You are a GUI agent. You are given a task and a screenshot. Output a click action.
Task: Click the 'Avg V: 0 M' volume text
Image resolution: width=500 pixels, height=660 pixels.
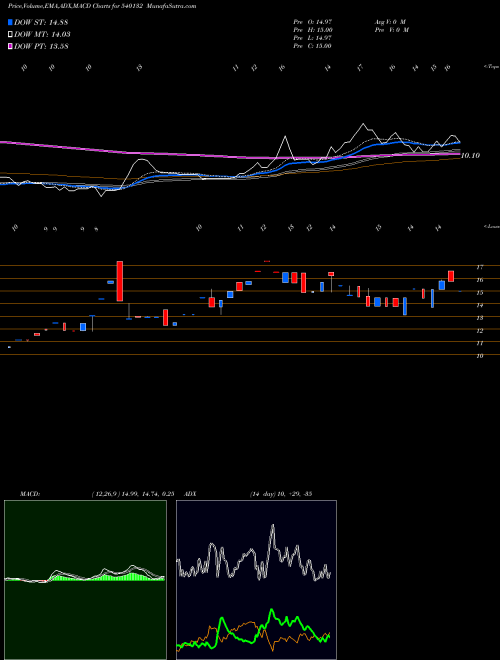coord(389,21)
